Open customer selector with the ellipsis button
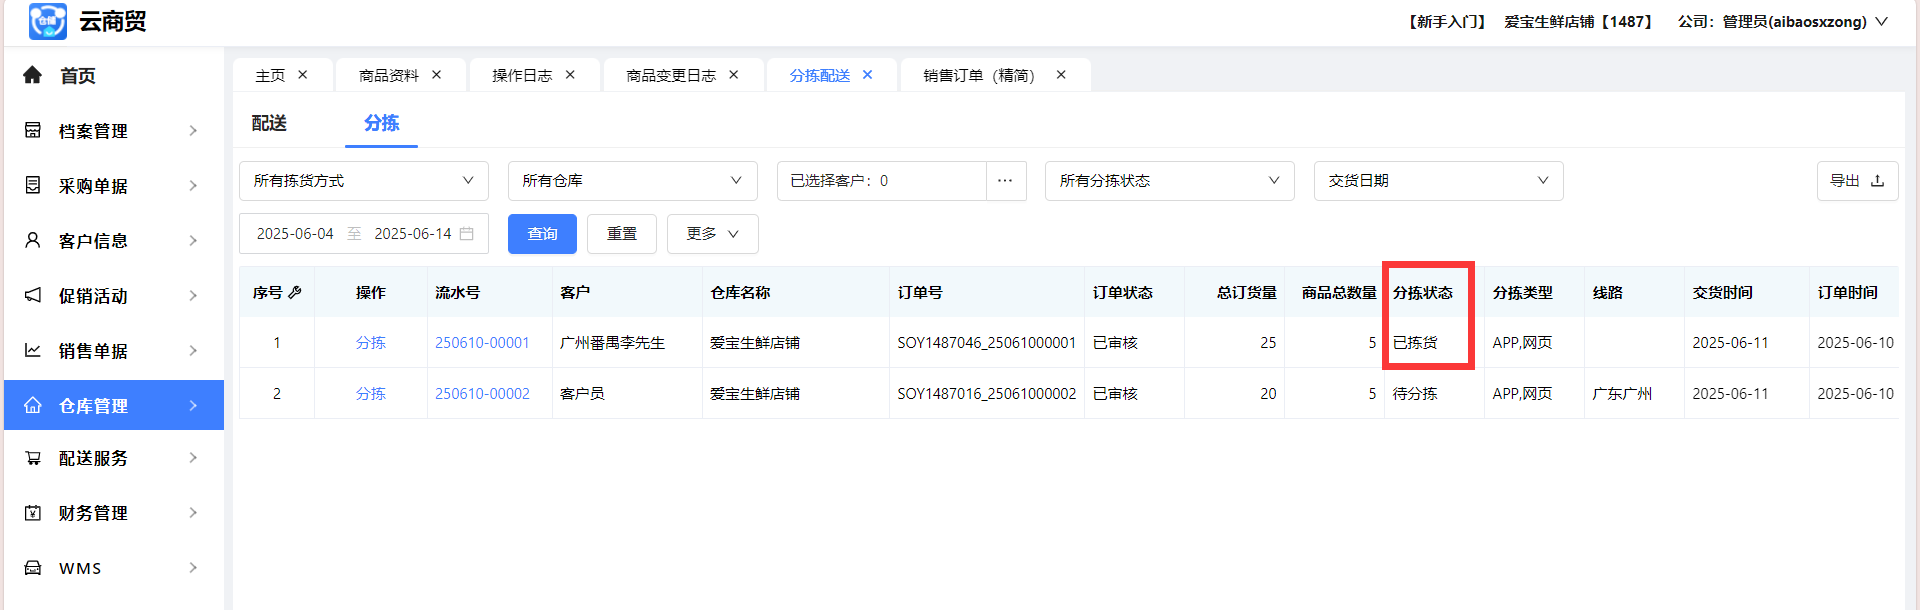 [1005, 181]
